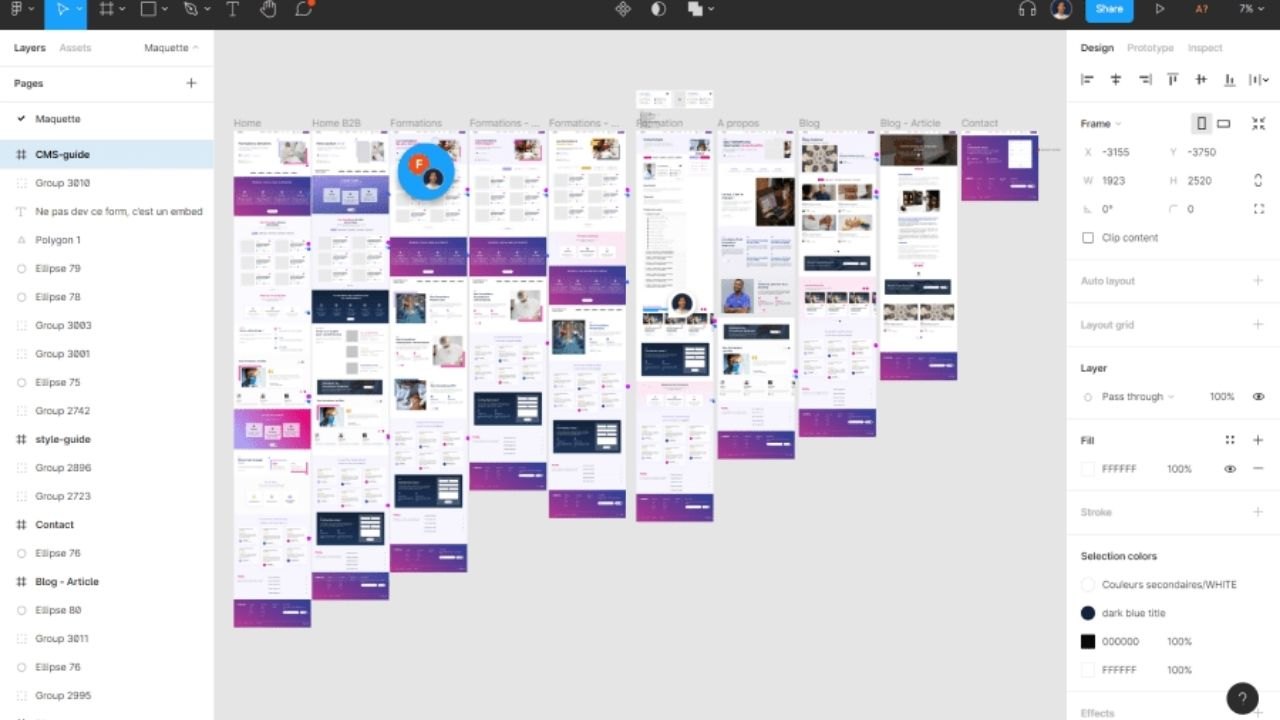This screenshot has height=720, width=1280.
Task: Select the Comment tool
Action: click(304, 9)
